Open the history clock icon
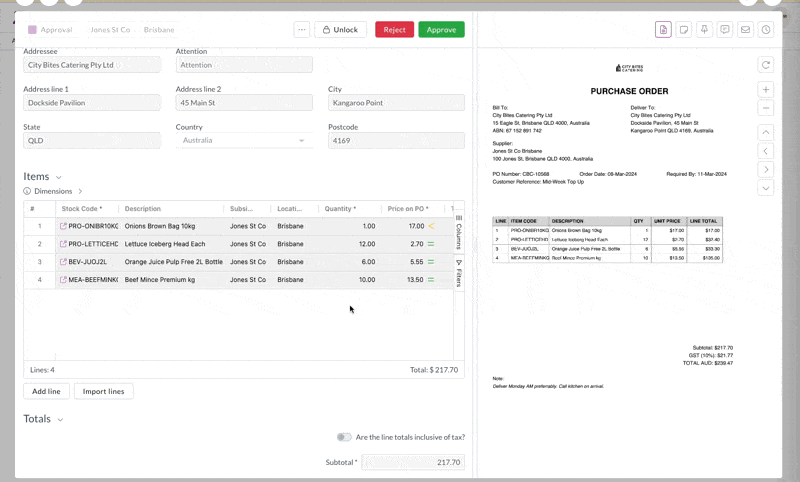 point(766,30)
